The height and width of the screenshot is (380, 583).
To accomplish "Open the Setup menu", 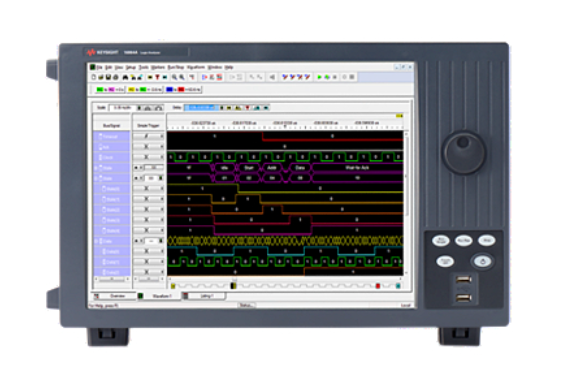I will click(x=131, y=67).
